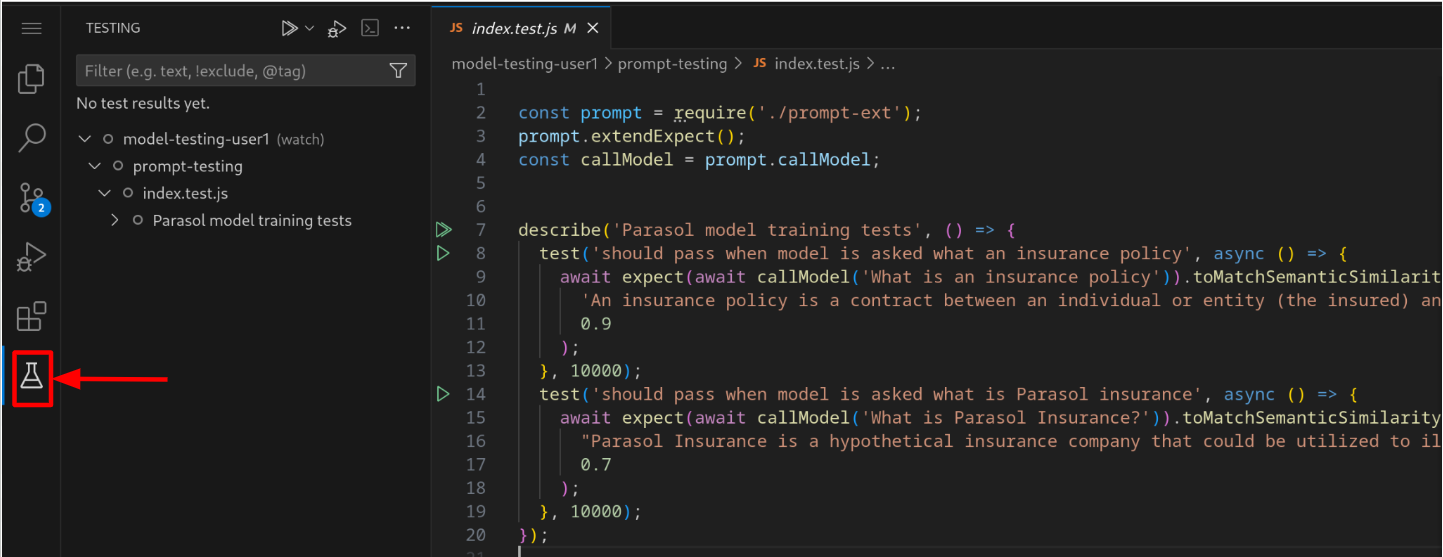The width and height of the screenshot is (1443, 557).
Task: Open the Extensions view
Action: pos(32,317)
